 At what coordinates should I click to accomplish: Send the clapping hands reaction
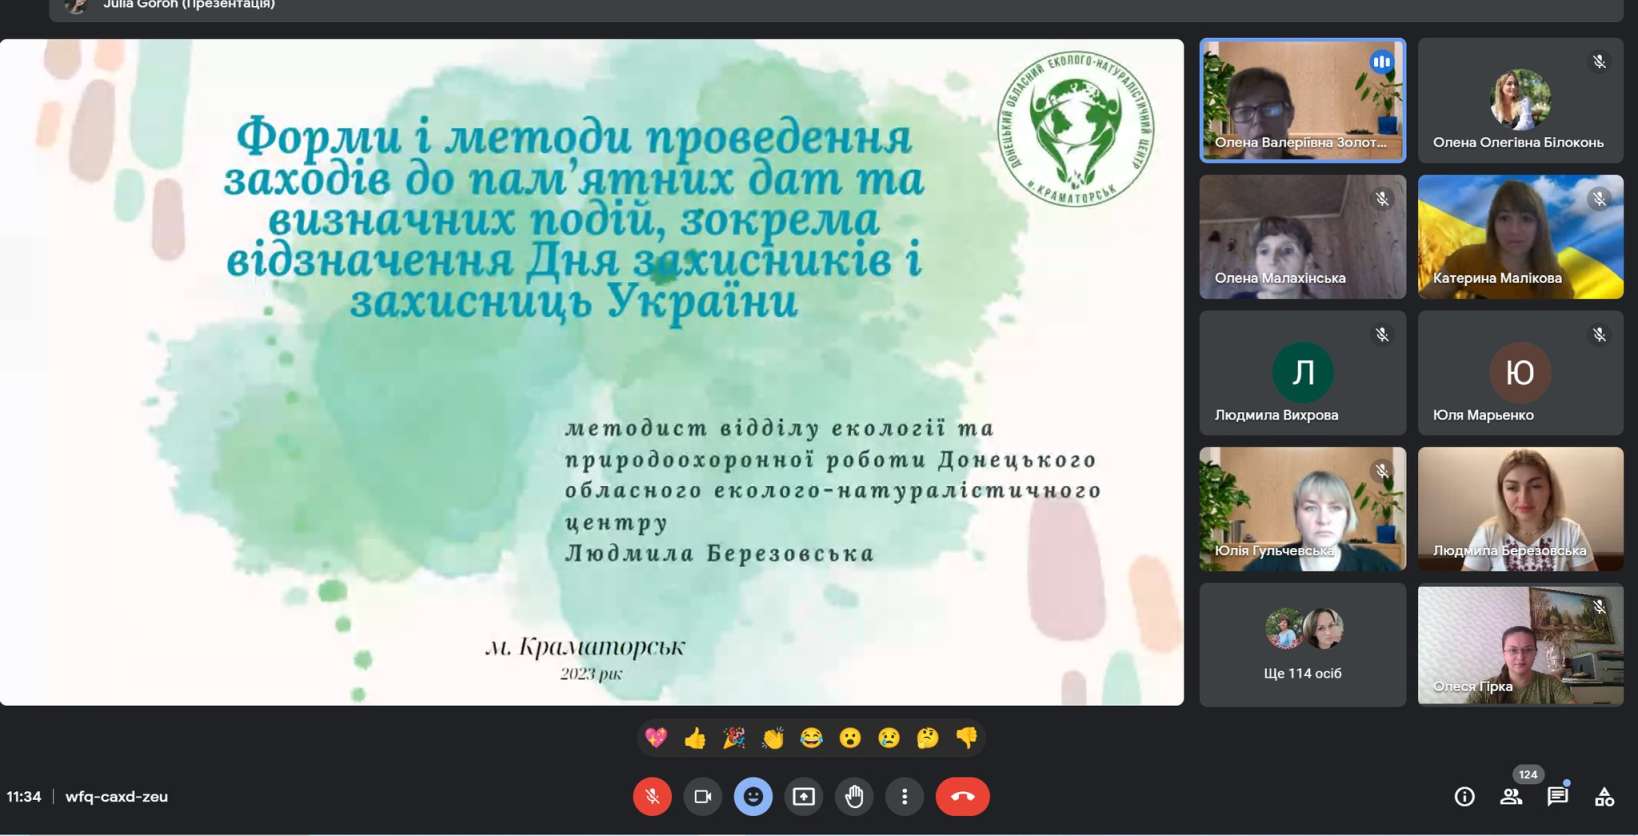point(773,738)
